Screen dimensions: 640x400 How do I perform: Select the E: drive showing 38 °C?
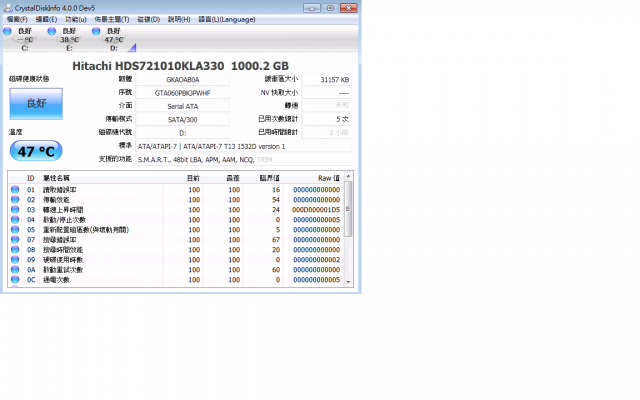[x=64, y=39]
